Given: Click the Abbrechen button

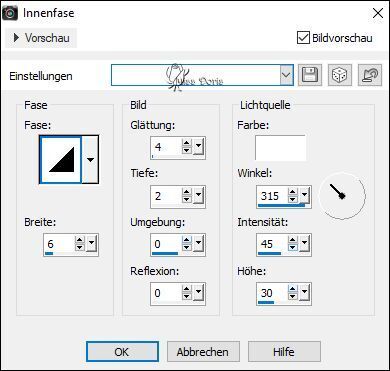Looking at the screenshot, I should pos(203,352).
